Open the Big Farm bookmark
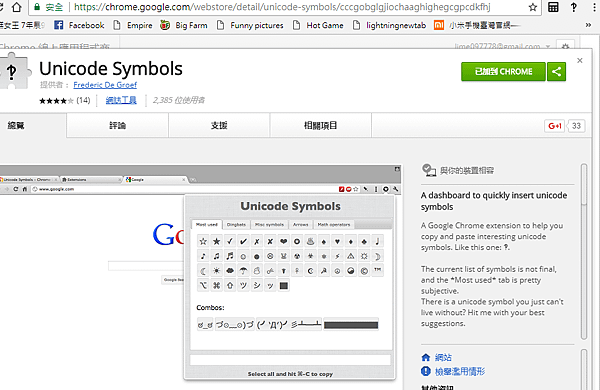The height and width of the screenshot is (390, 600). pyautogui.click(x=184, y=25)
